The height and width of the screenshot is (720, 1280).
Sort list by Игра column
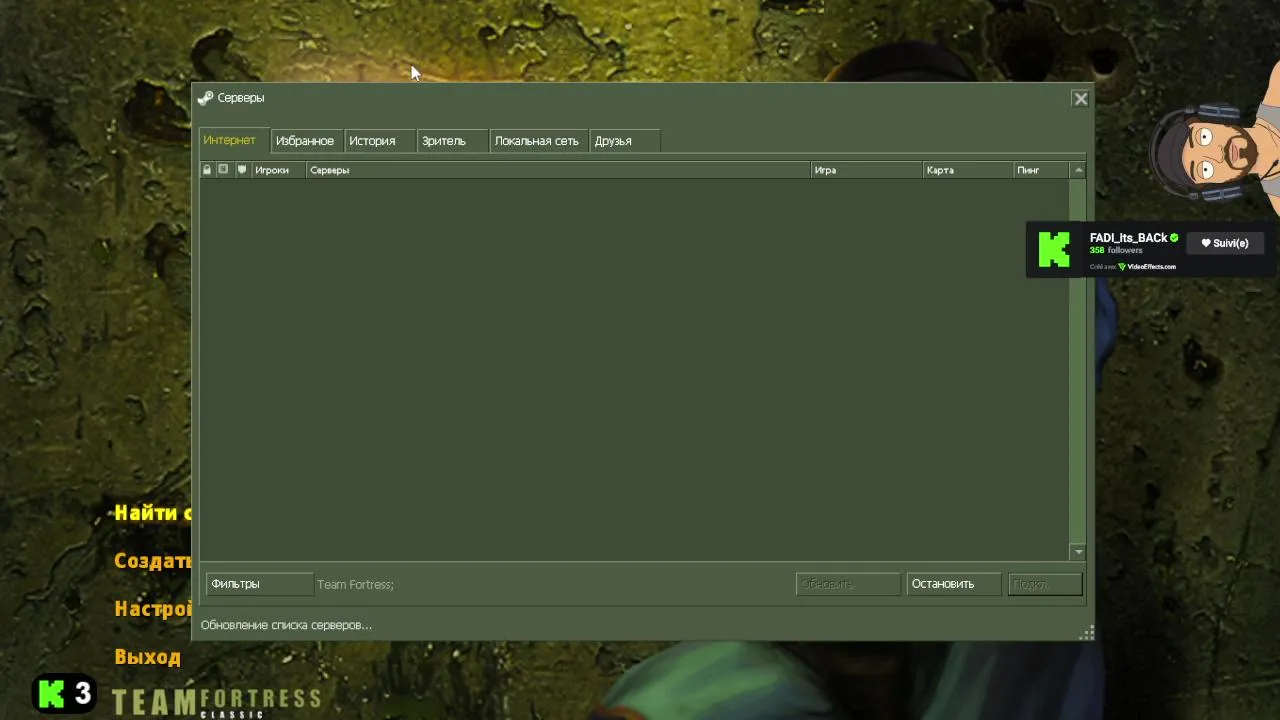[866, 170]
